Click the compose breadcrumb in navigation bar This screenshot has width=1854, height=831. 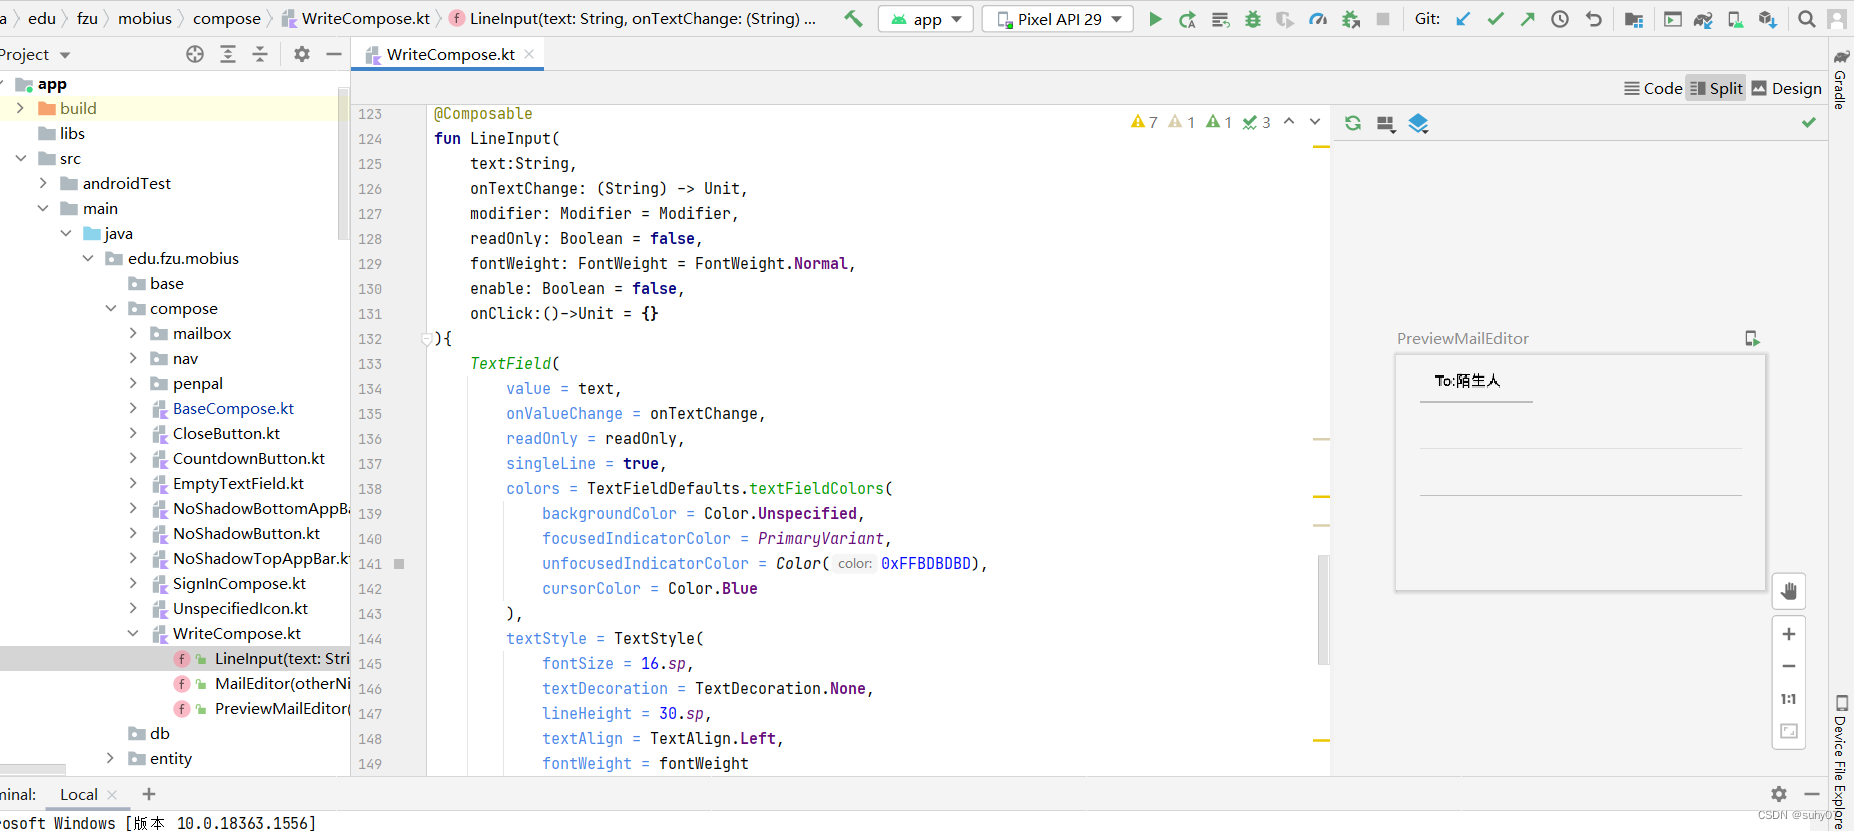tap(227, 18)
